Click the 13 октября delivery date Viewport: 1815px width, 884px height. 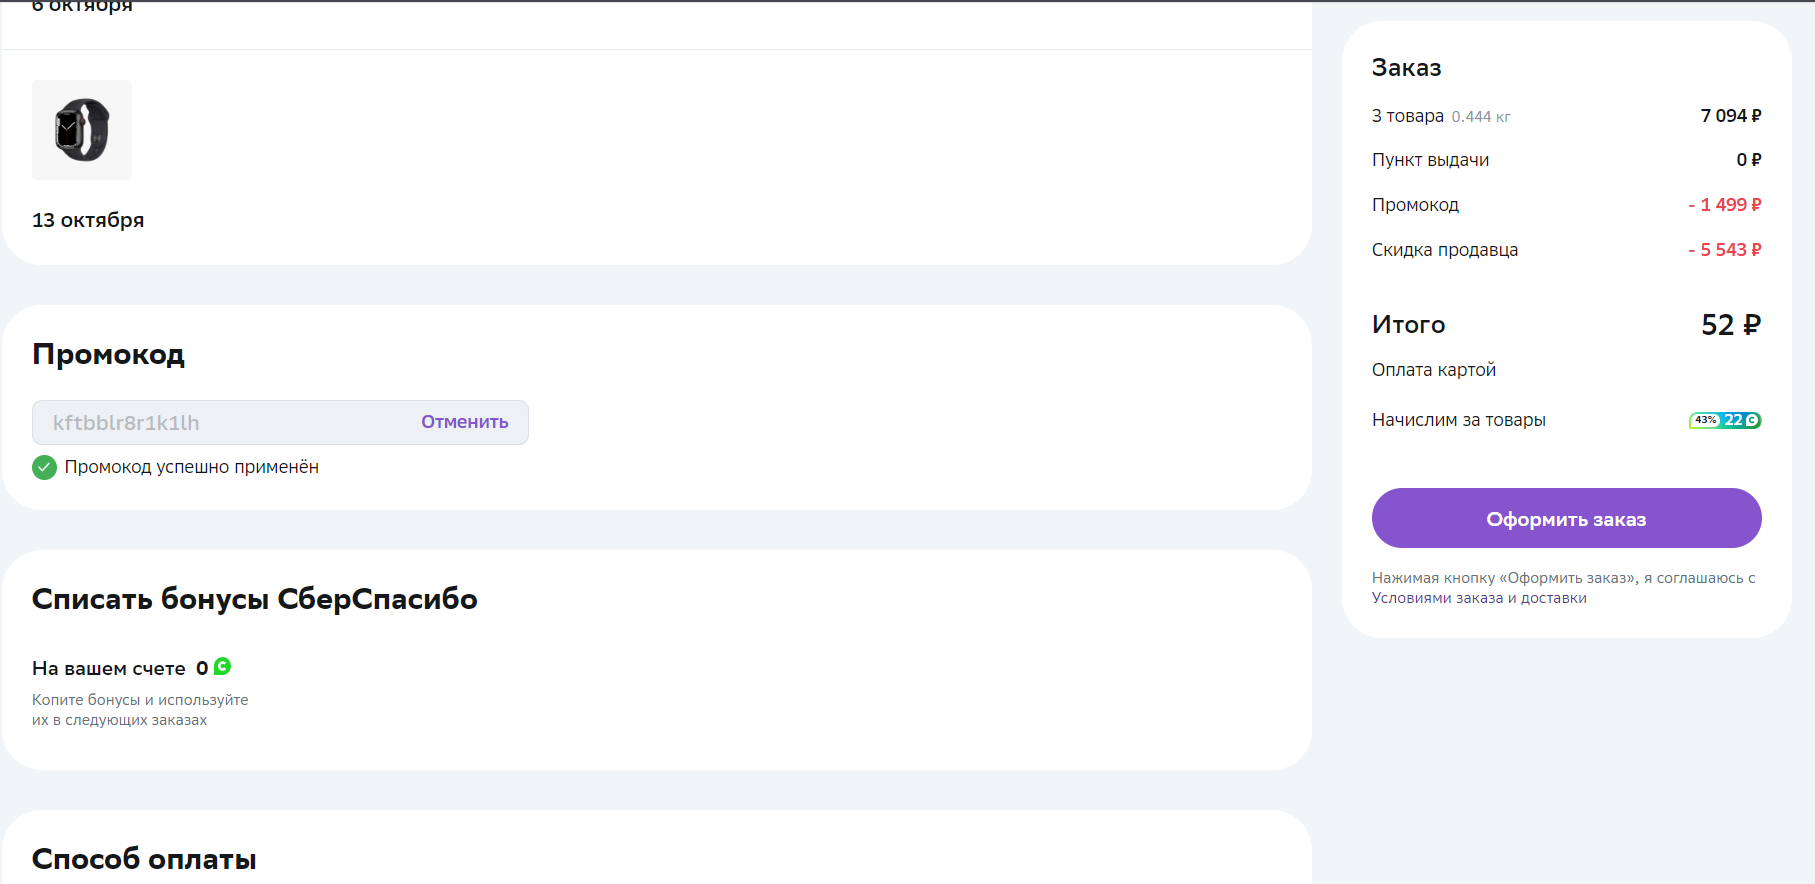click(88, 220)
